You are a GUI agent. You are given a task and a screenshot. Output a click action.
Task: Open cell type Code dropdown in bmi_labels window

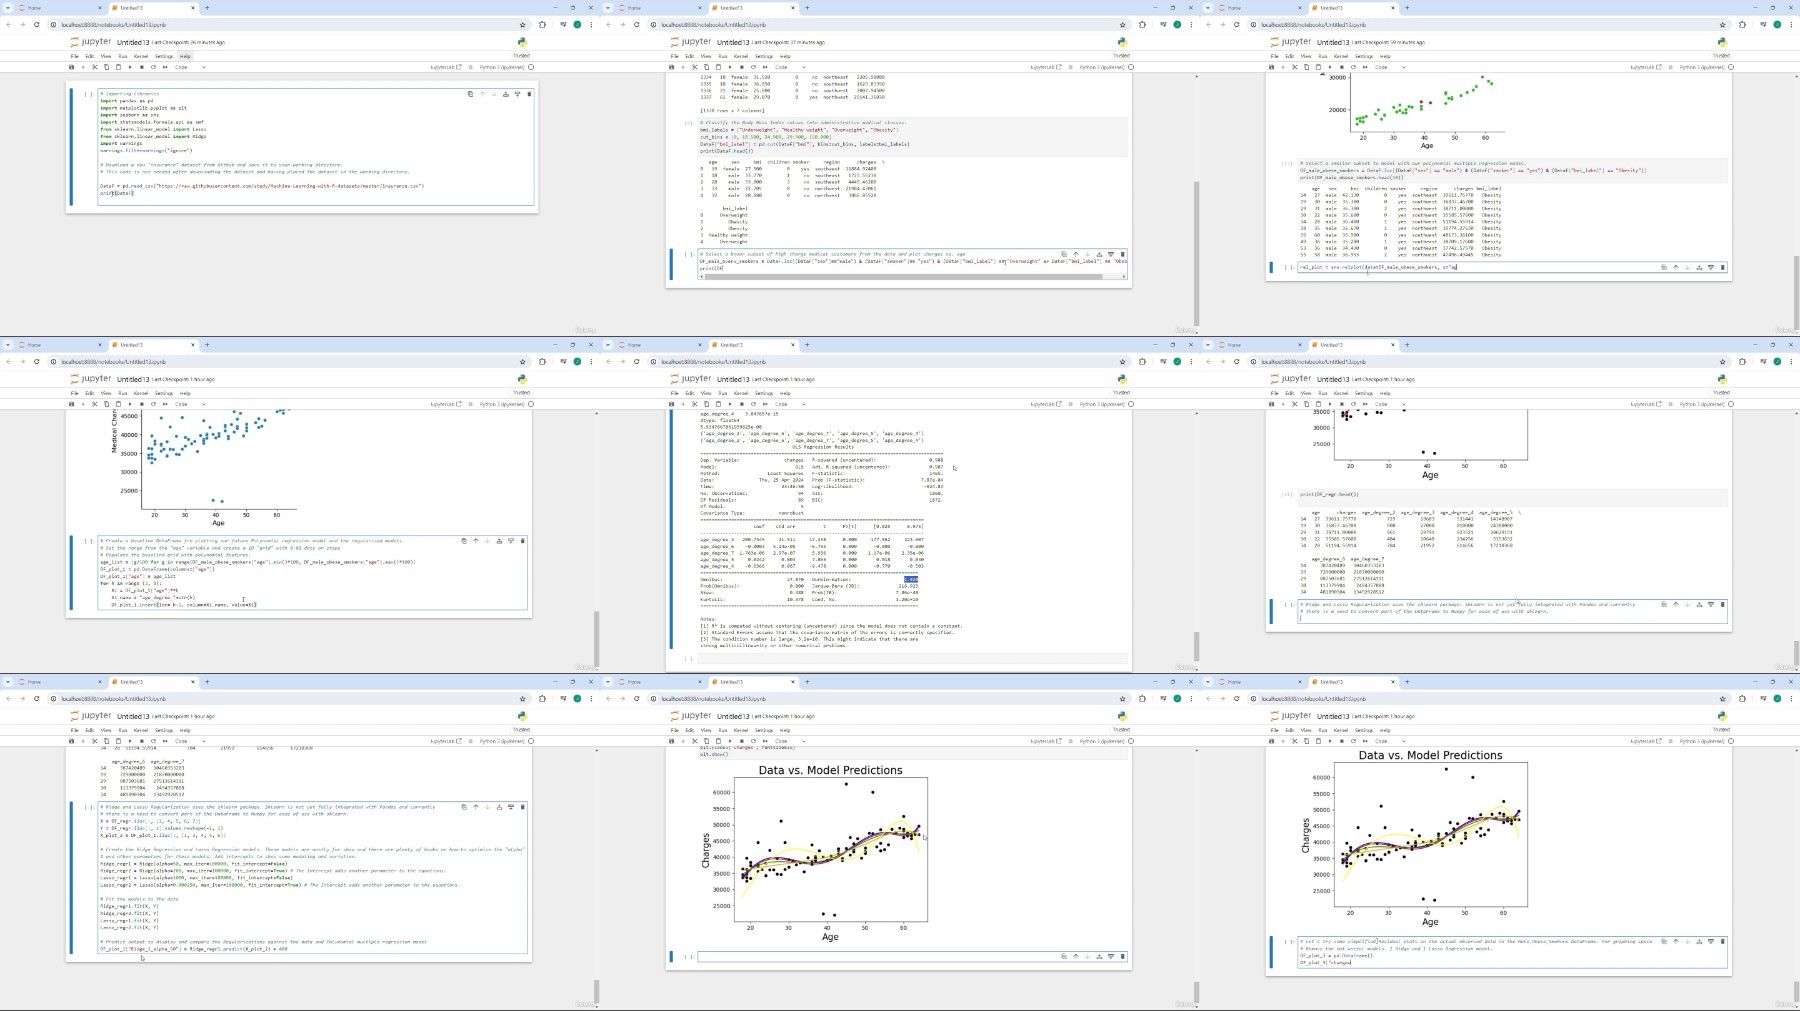pos(790,67)
